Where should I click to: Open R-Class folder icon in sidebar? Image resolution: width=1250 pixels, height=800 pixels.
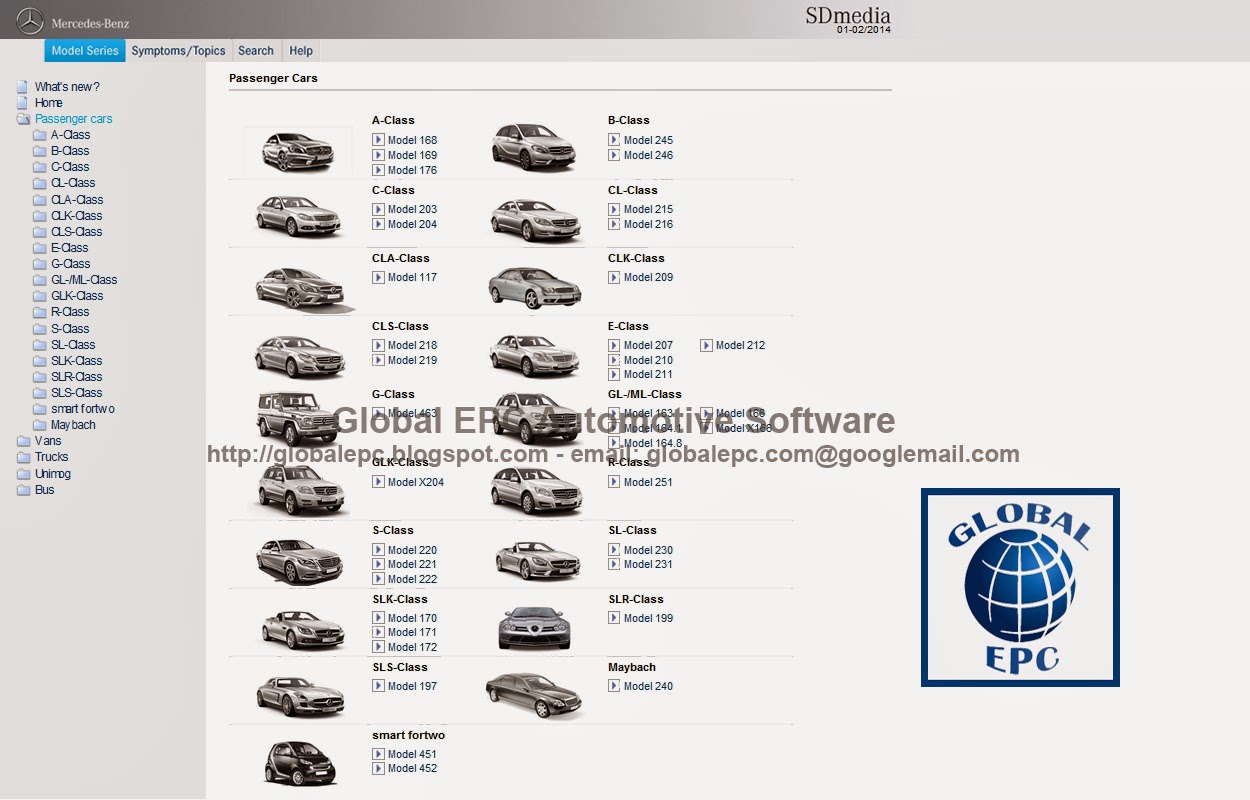pyautogui.click(x=40, y=312)
